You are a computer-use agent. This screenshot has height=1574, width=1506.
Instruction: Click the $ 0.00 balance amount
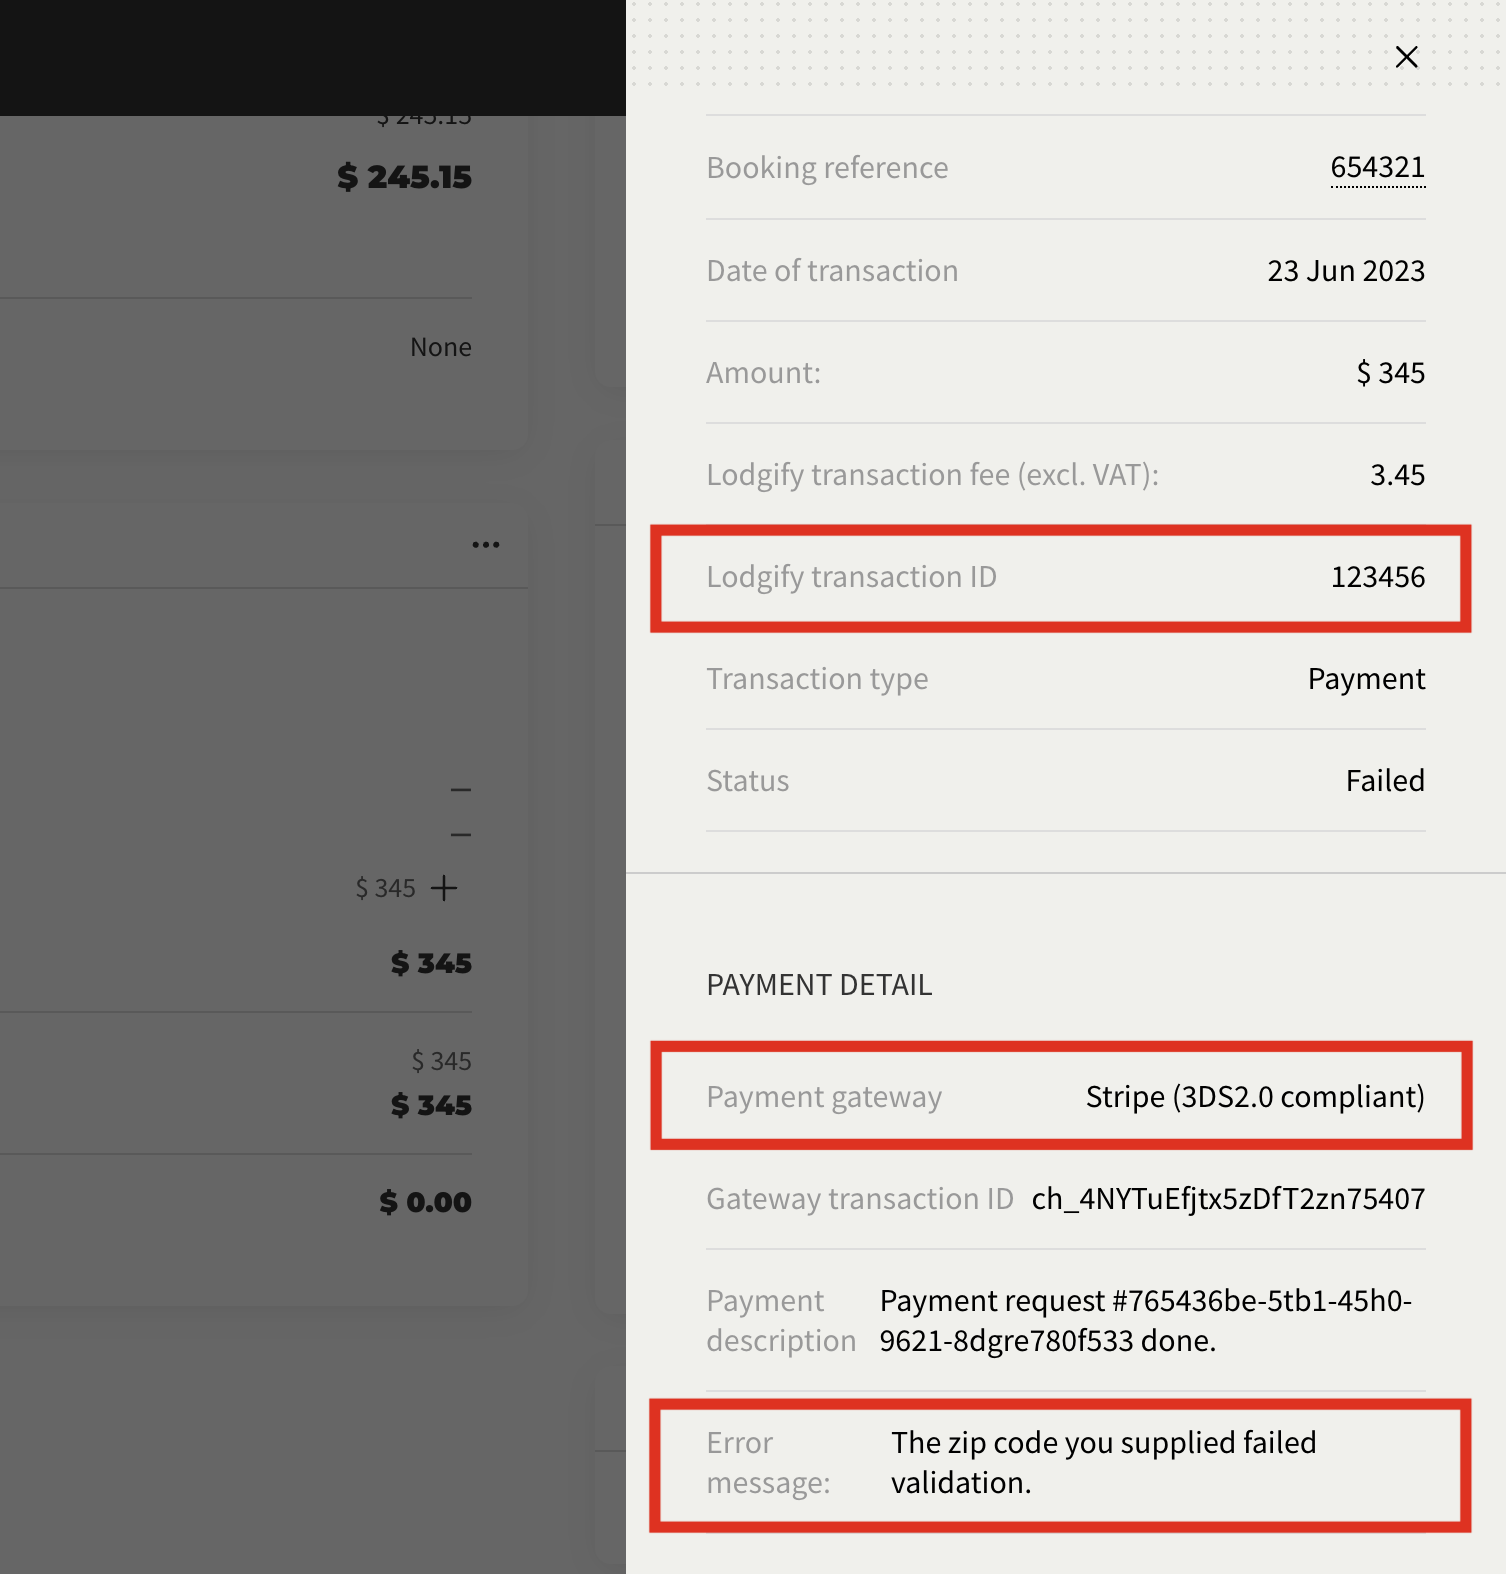(425, 1202)
